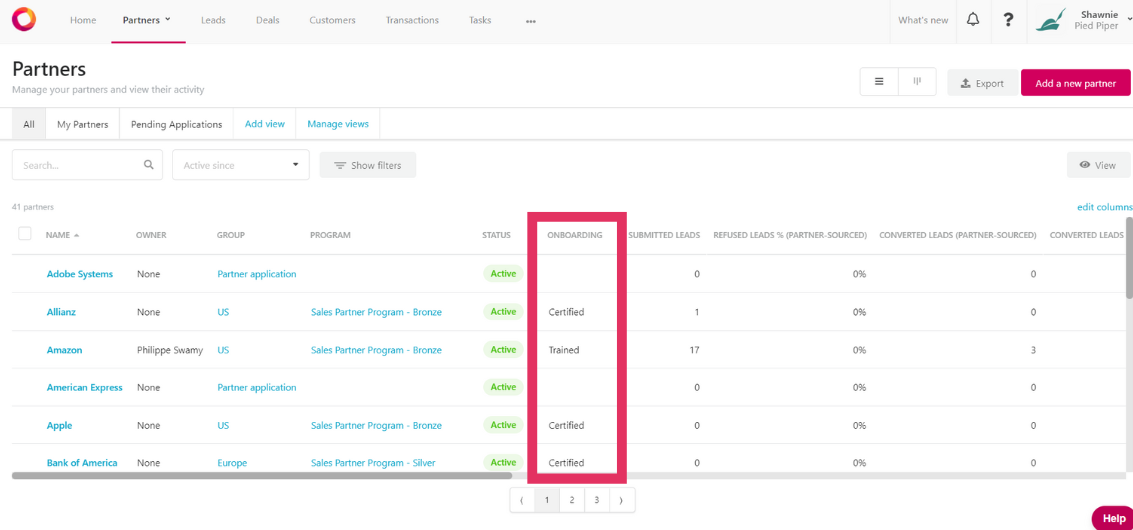The image size is (1133, 530).
Task: Click the OWNER column header
Action: pos(151,235)
